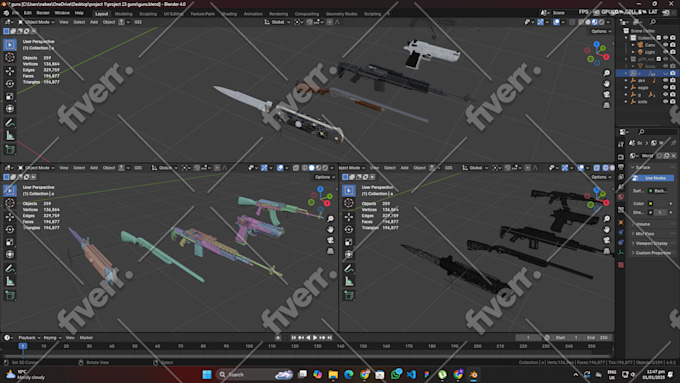This screenshot has height=383, width=680.
Task: Expand the eagle armature in outliner
Action: click(626, 88)
